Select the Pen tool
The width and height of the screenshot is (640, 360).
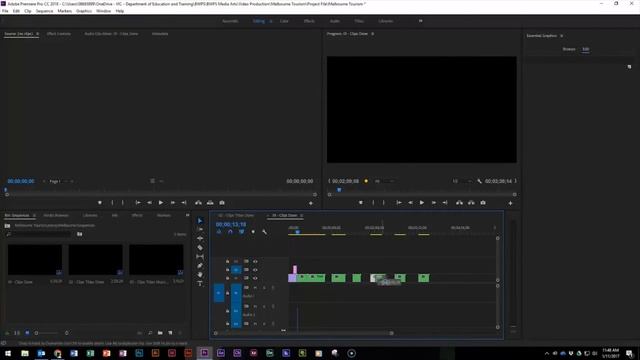(x=200, y=266)
